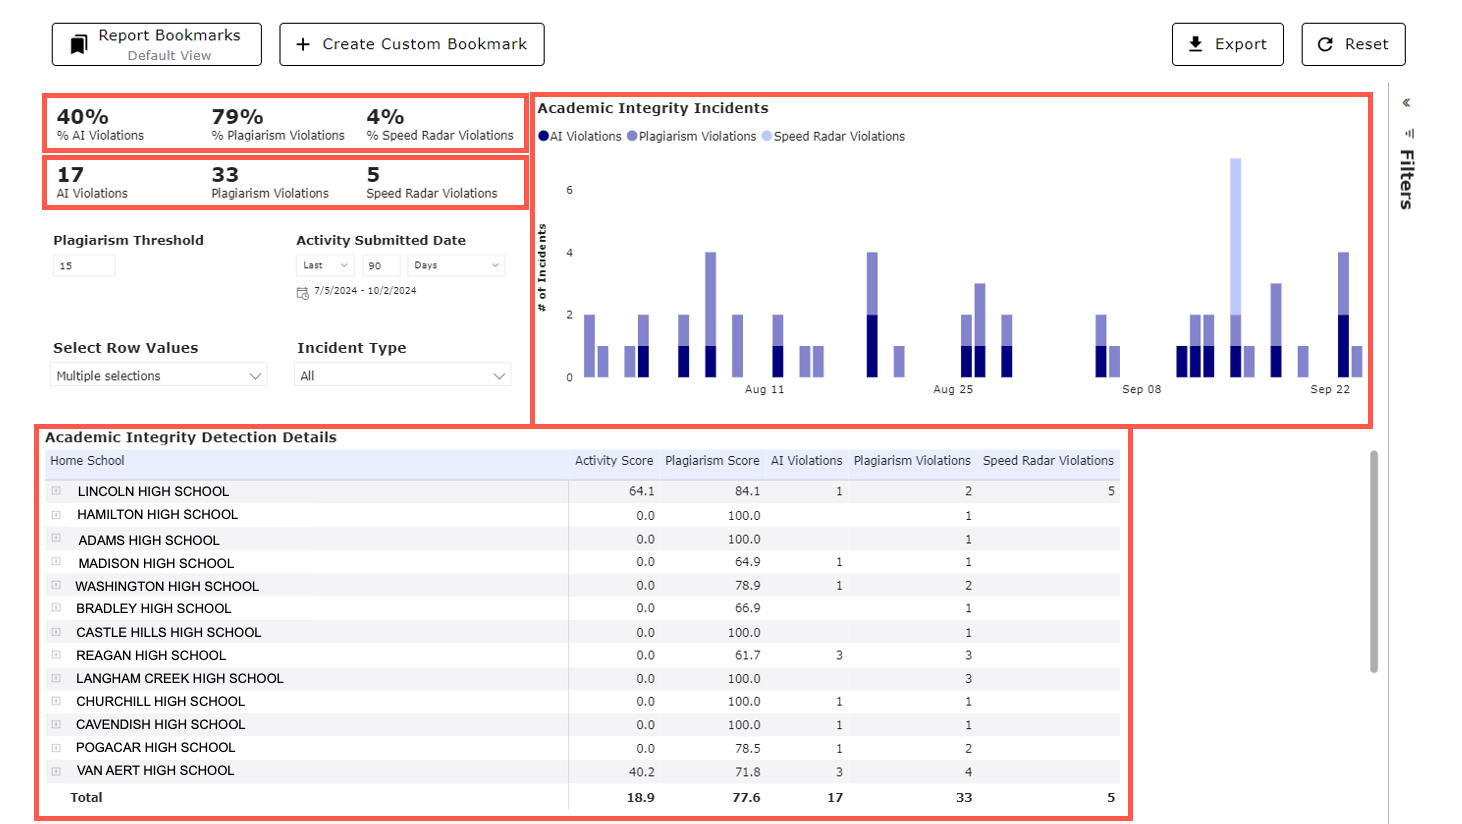Expand the MADISON HIGH SCHOOL row
The height and width of the screenshot is (824, 1462).
tap(56, 562)
